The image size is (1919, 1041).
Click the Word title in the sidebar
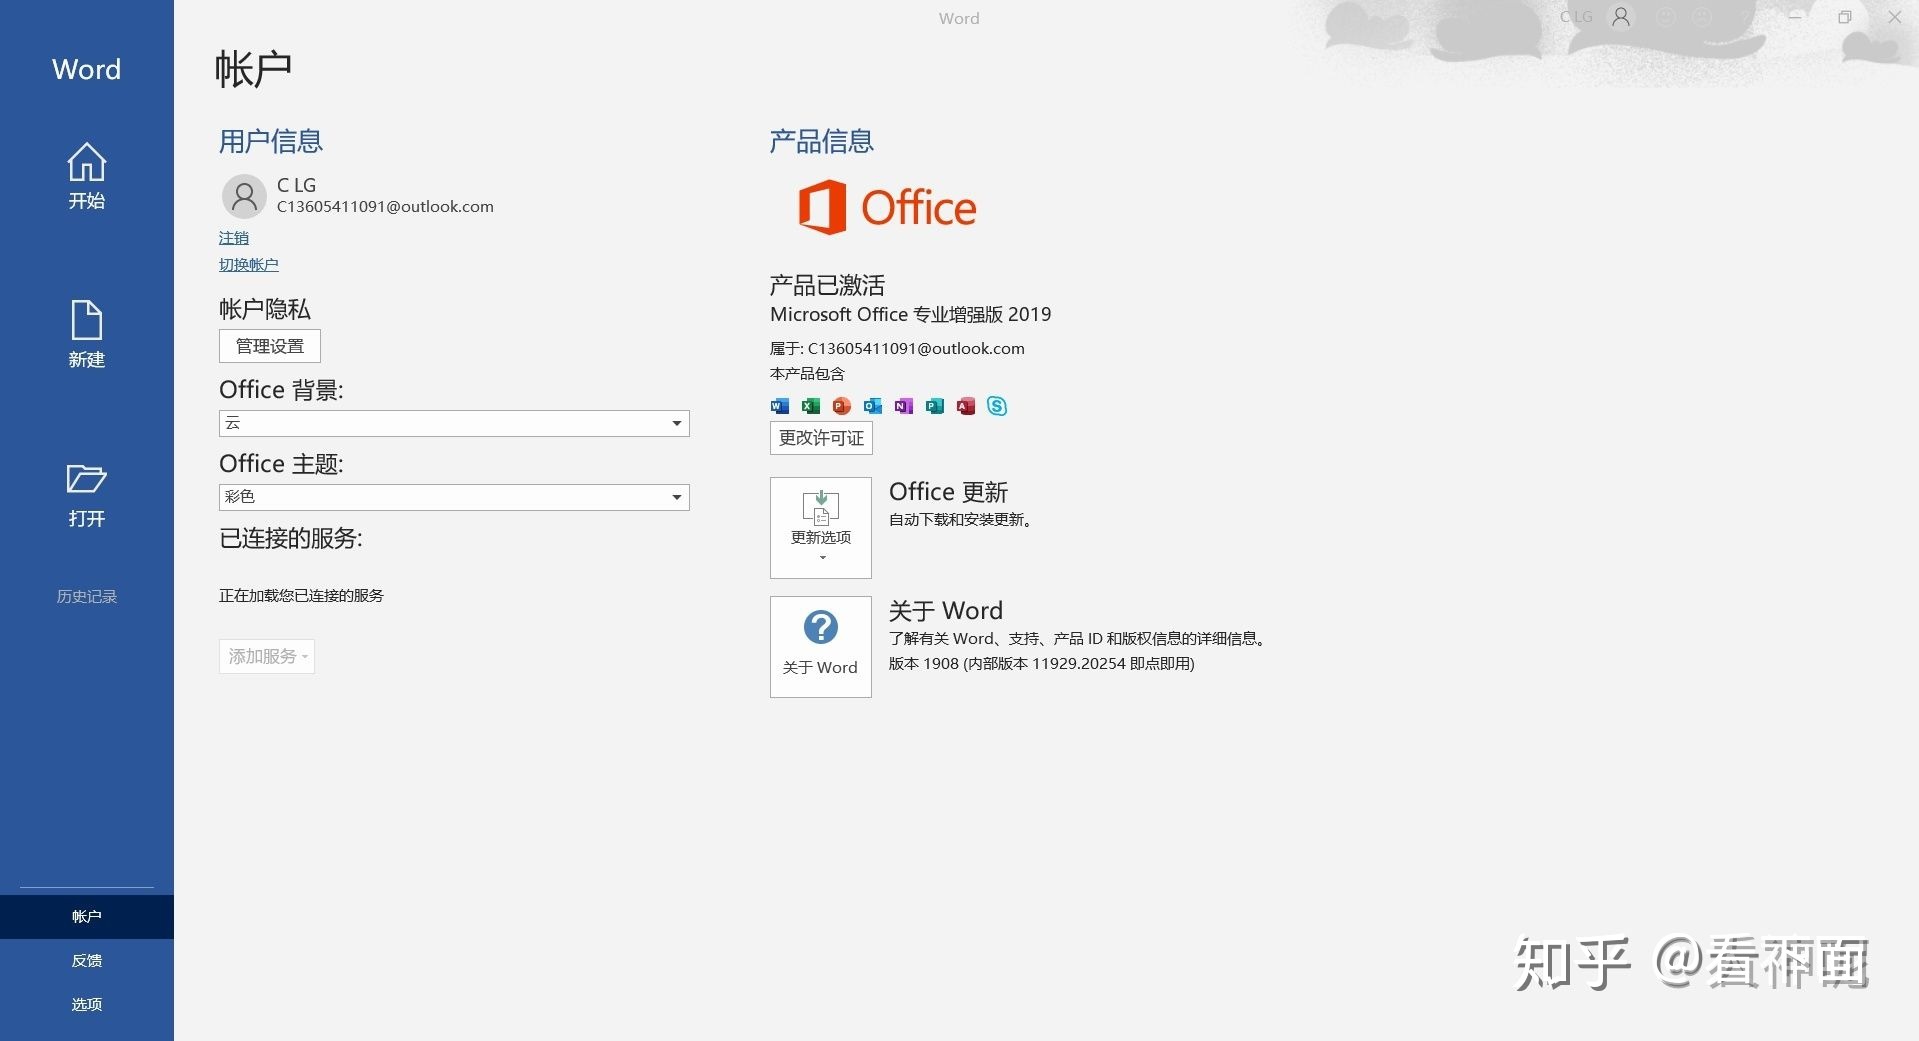pos(87,69)
